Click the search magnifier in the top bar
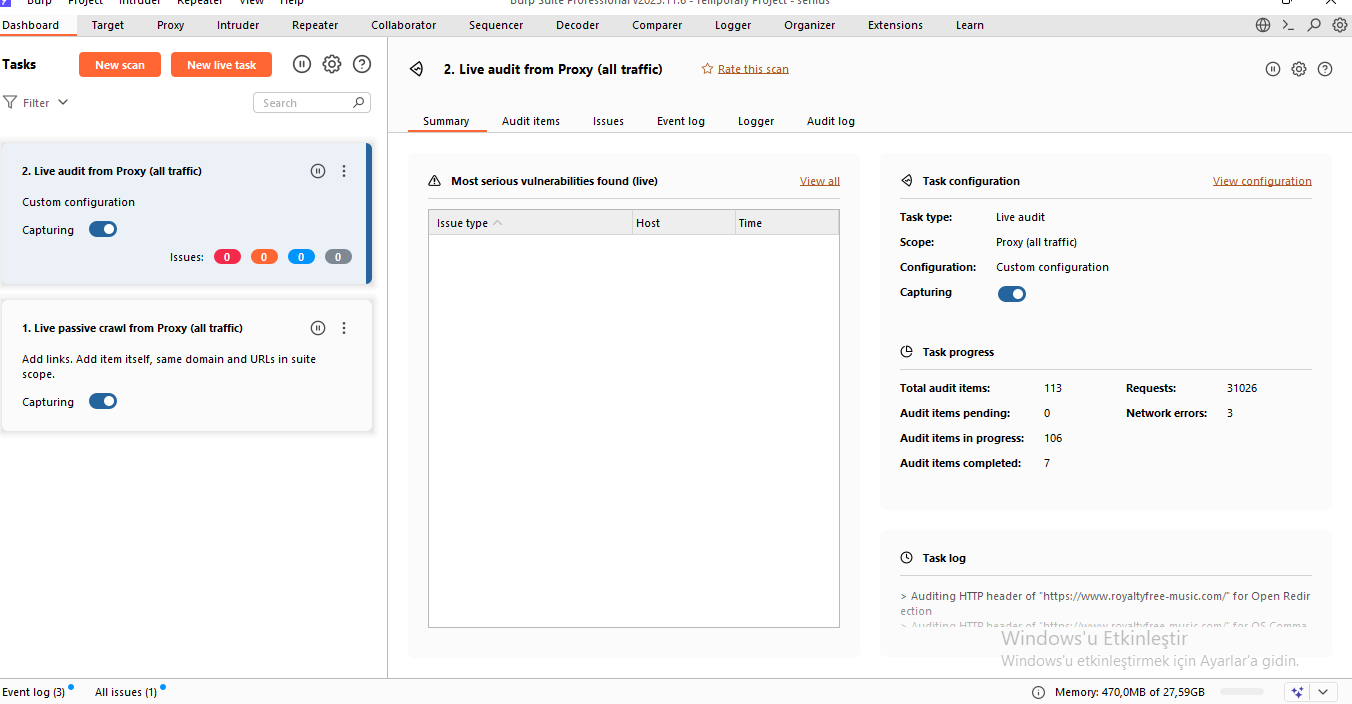The image size is (1352, 704). click(1314, 25)
